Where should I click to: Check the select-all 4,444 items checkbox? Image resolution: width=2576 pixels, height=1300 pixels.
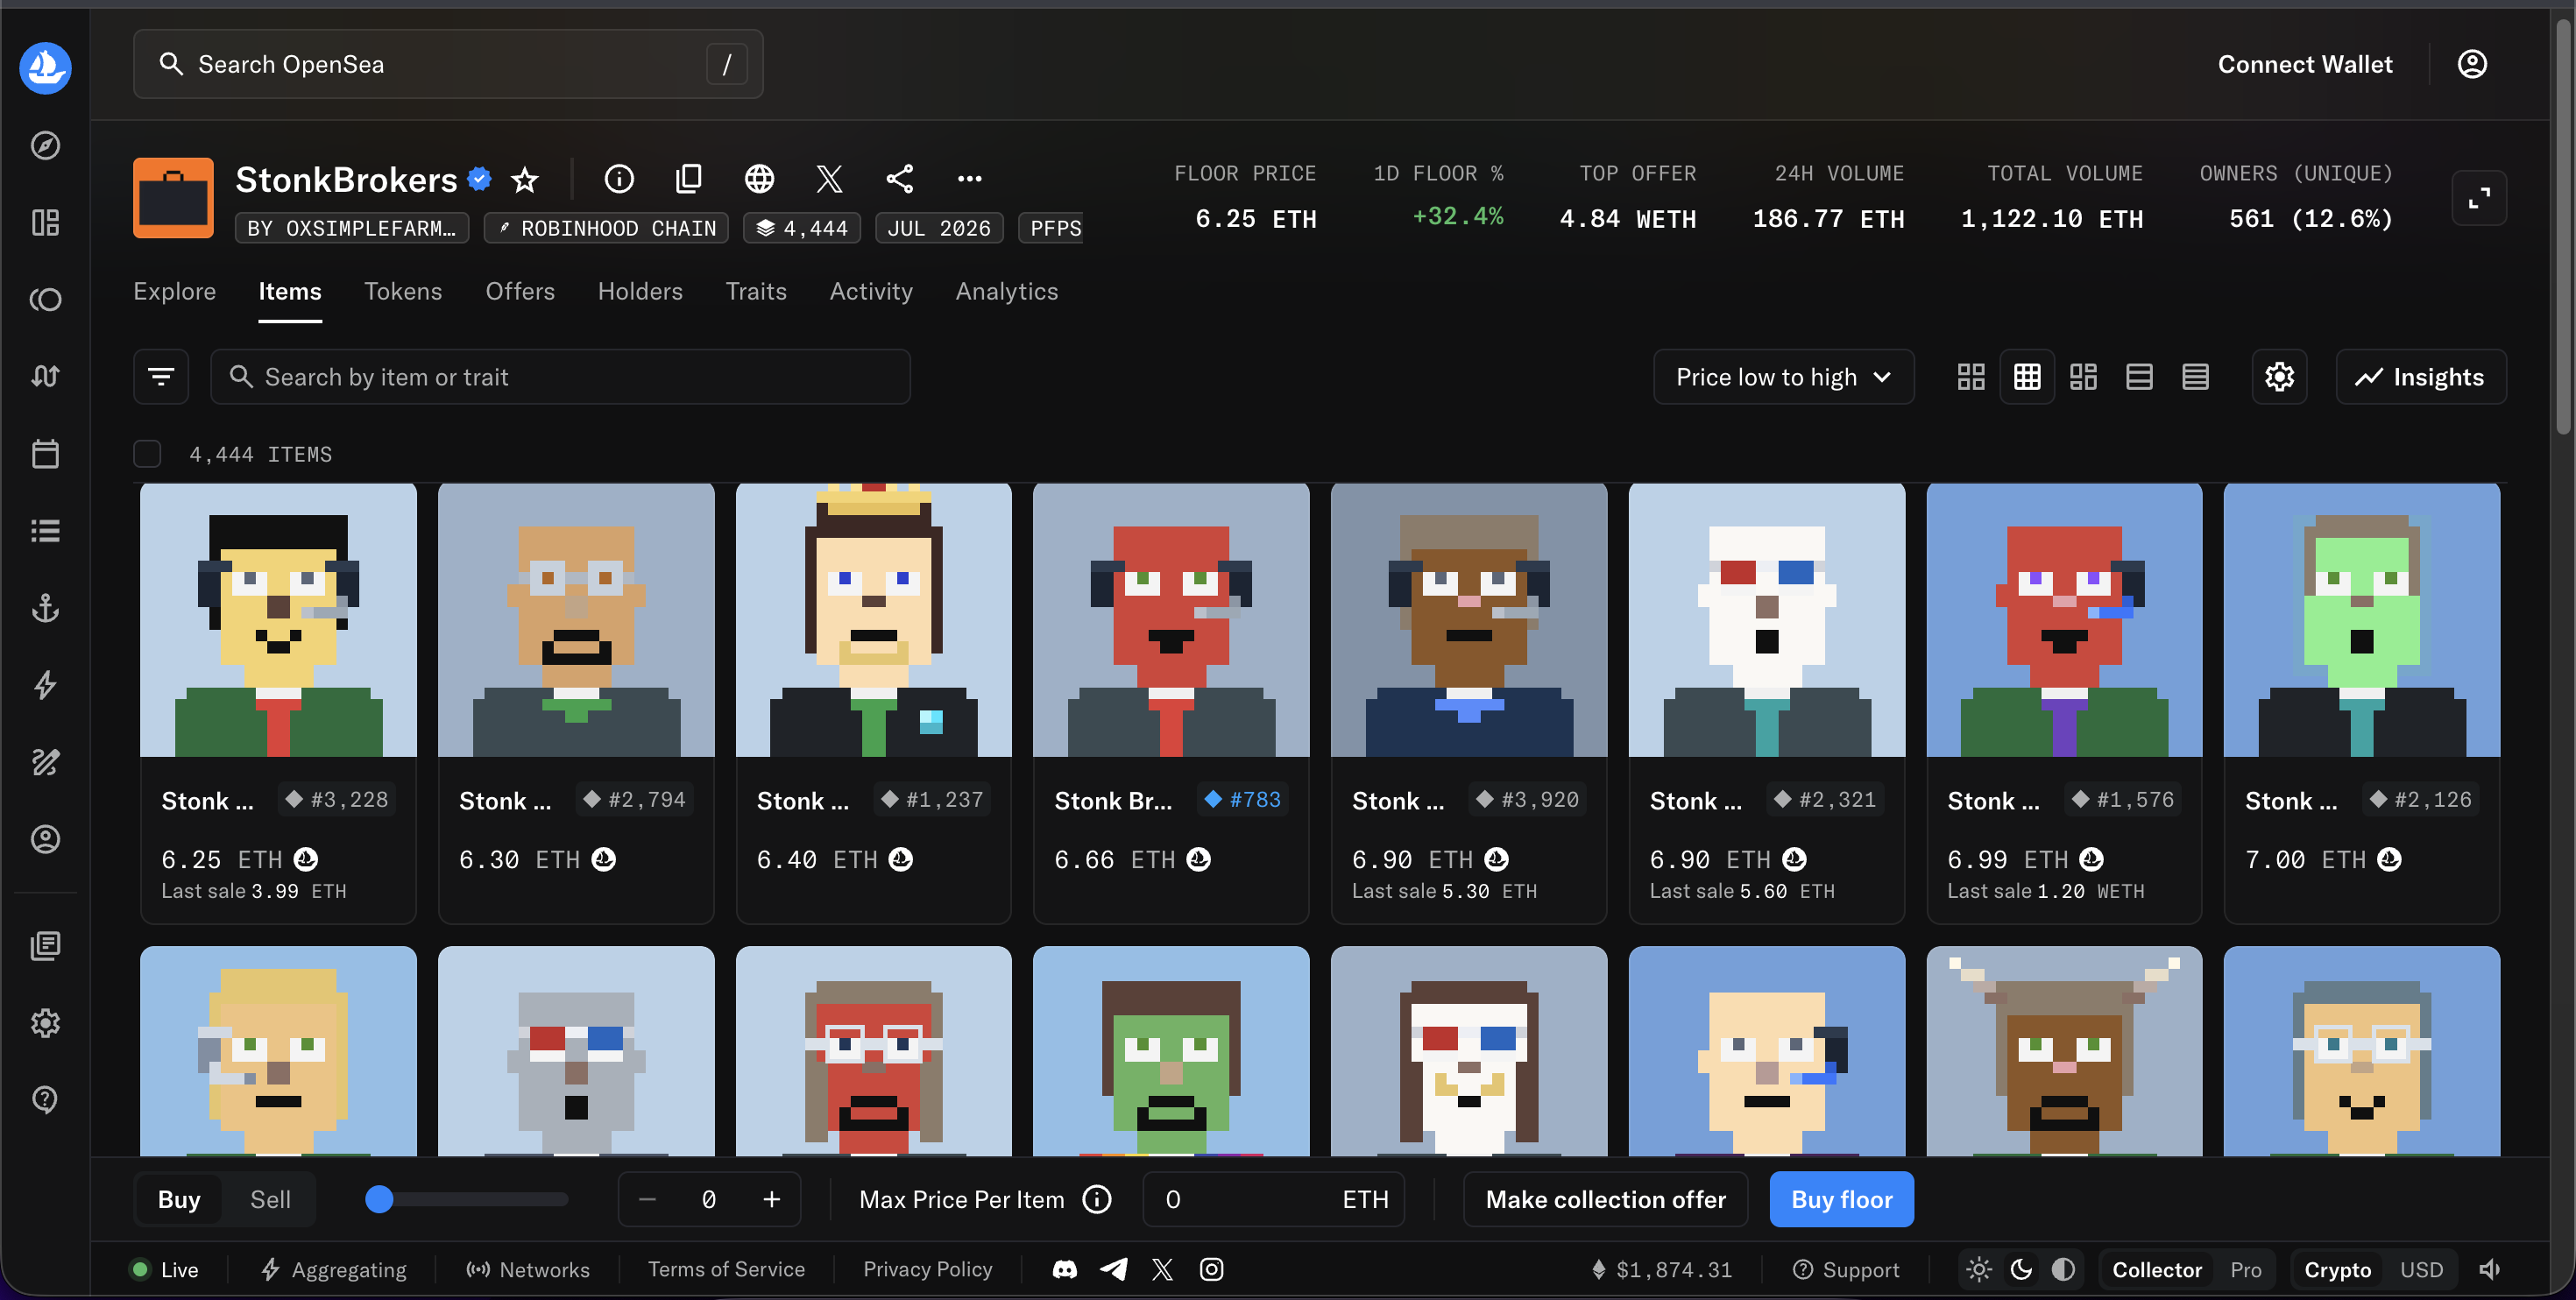pyautogui.click(x=147, y=454)
